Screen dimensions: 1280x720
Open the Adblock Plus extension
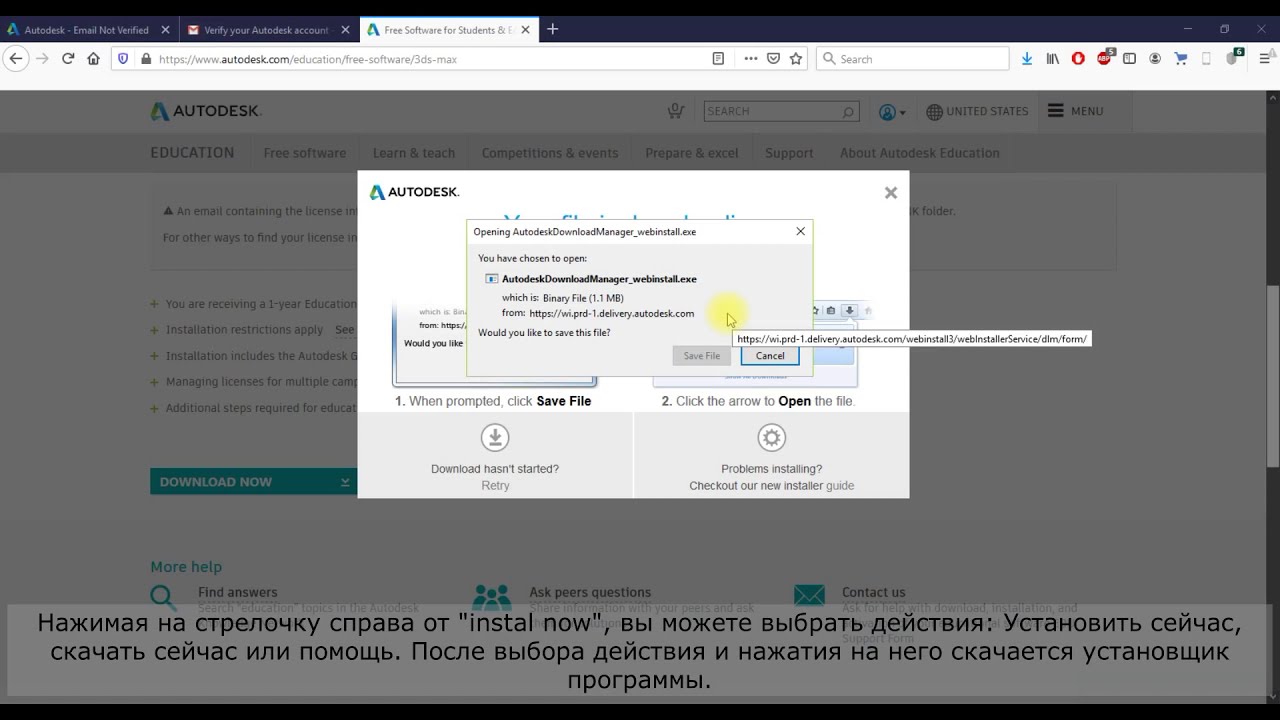[1104, 58]
